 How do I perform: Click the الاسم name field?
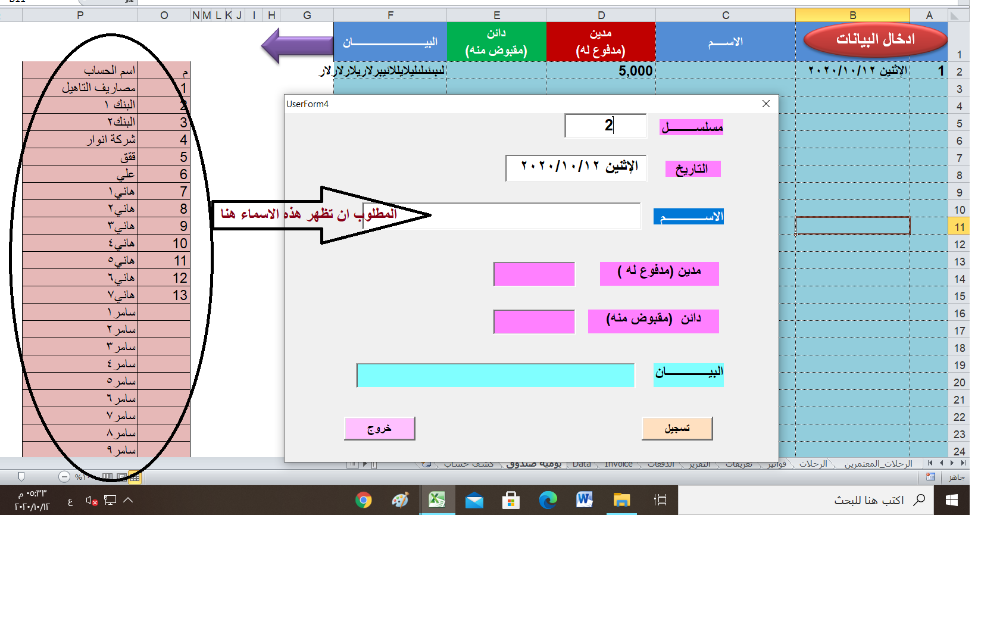click(501, 216)
